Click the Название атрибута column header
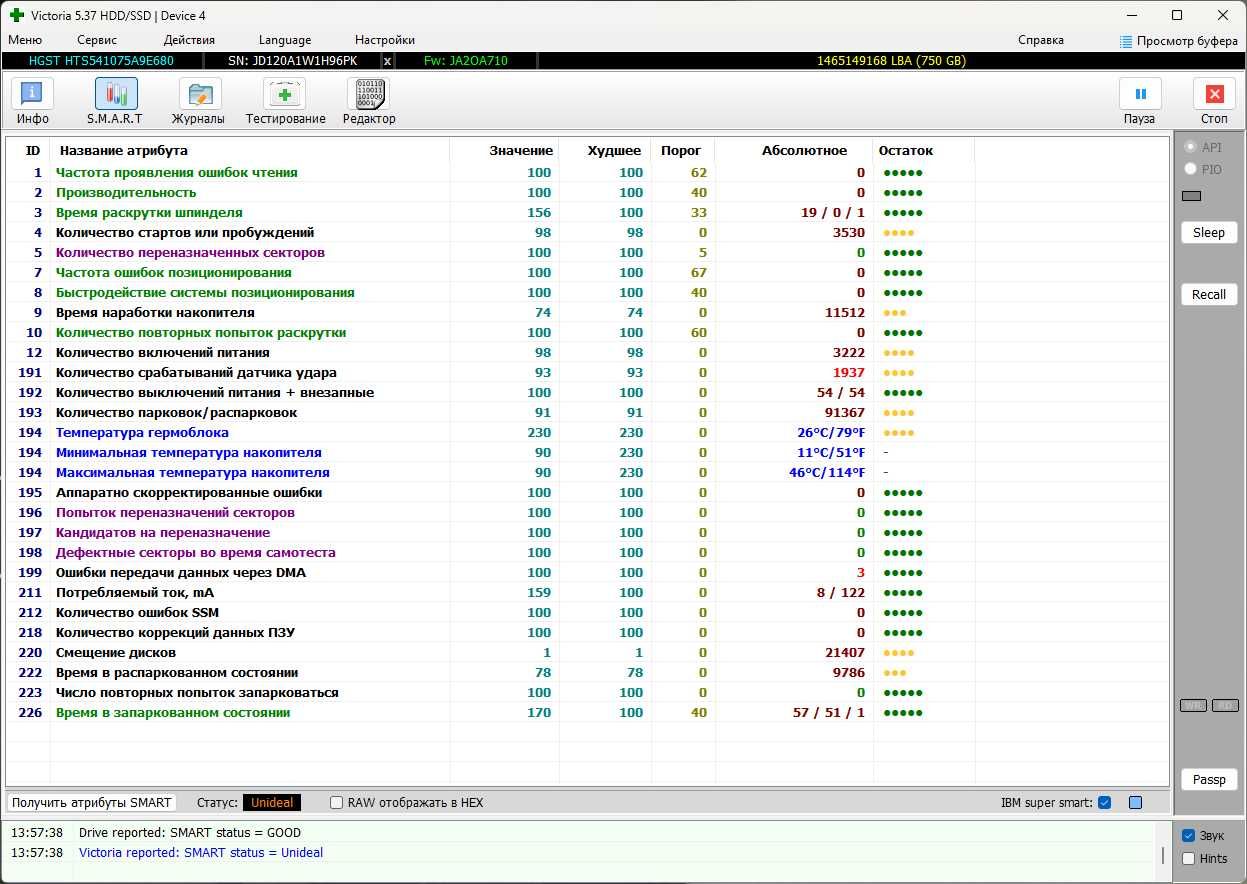Image resolution: width=1247 pixels, height=884 pixels. click(123, 151)
